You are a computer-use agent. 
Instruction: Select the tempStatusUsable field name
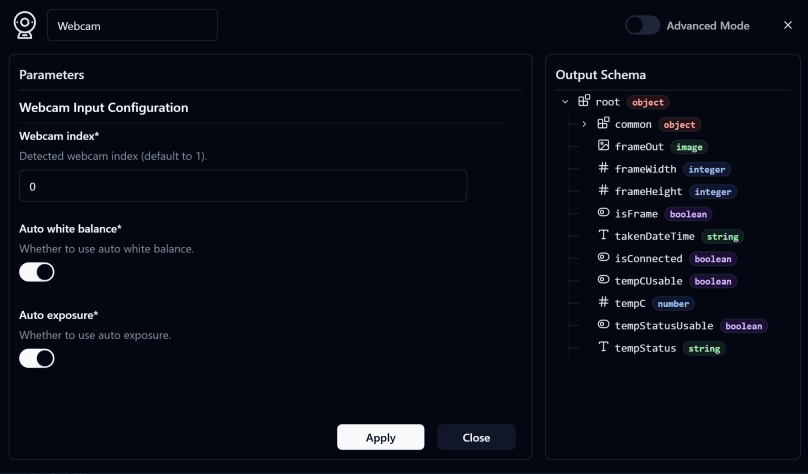pyautogui.click(x=664, y=326)
